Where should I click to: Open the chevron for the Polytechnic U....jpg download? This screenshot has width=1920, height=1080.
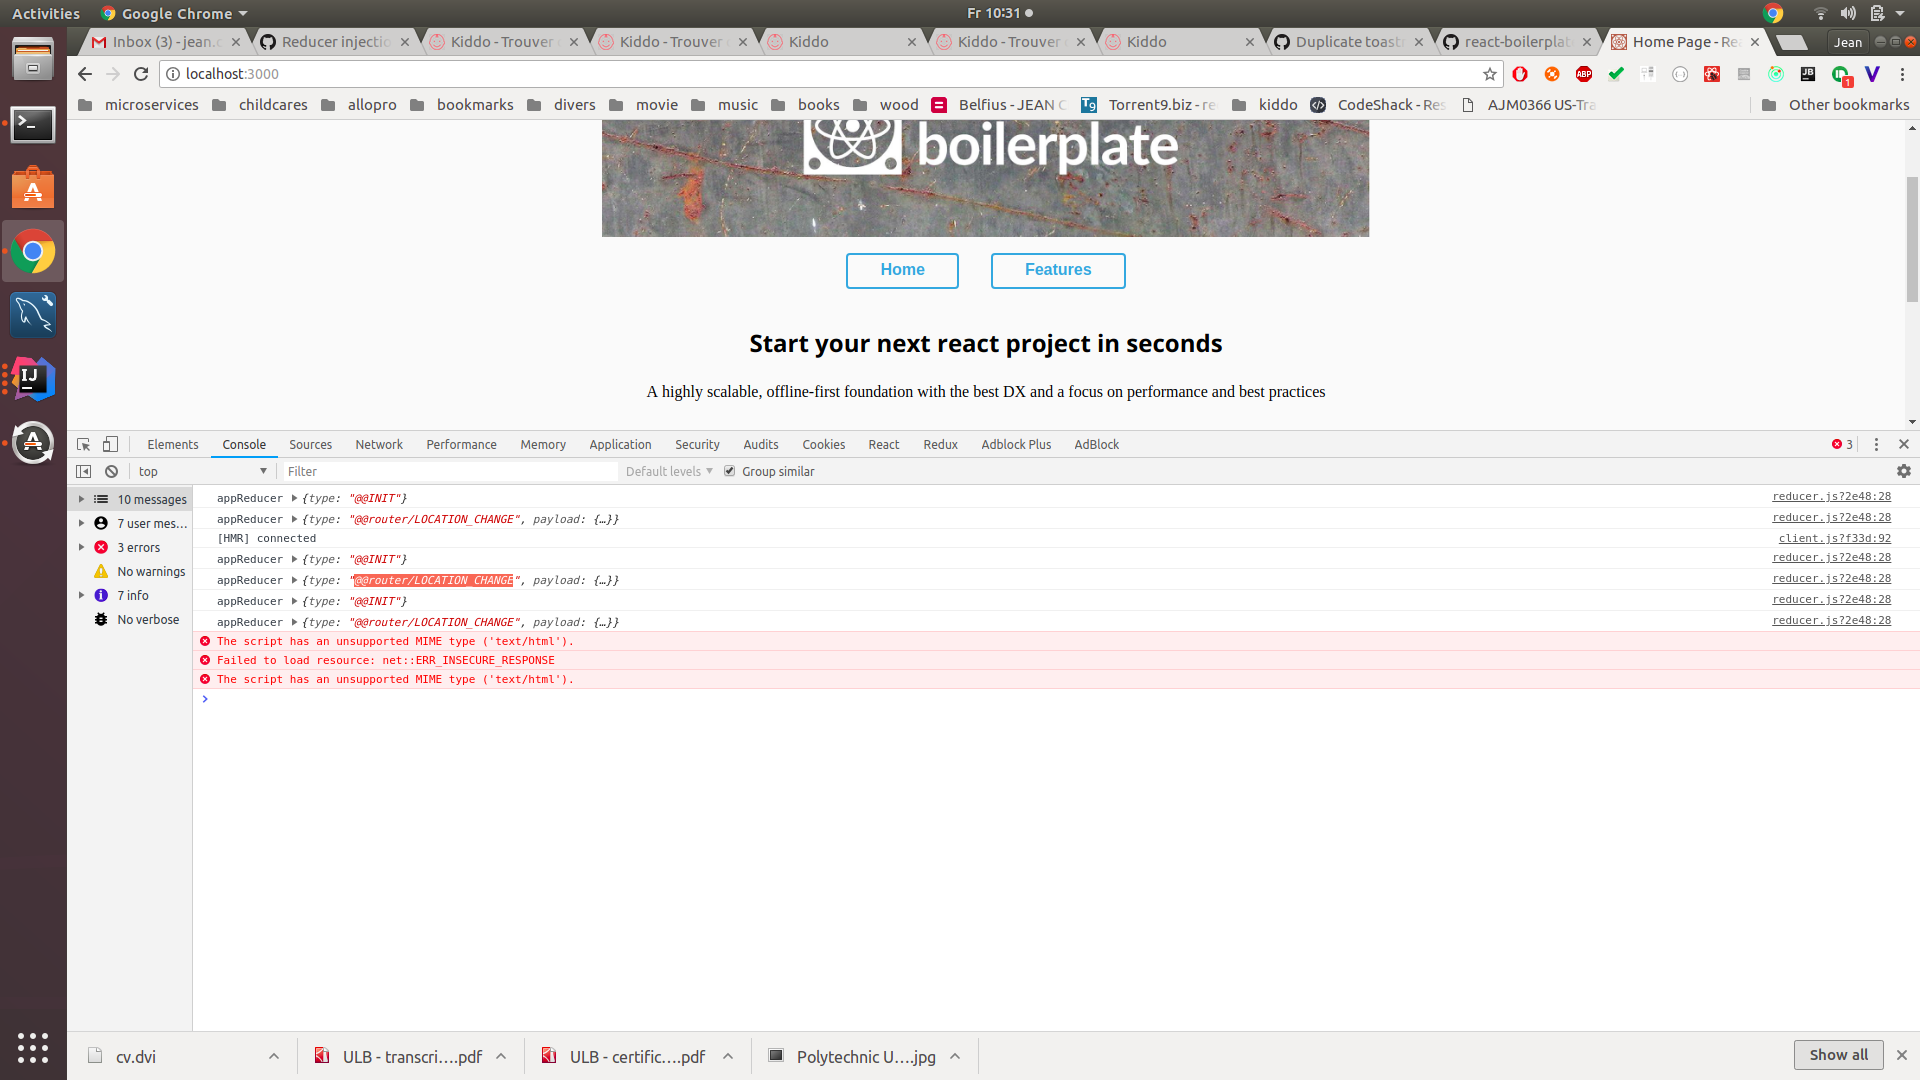point(955,1056)
